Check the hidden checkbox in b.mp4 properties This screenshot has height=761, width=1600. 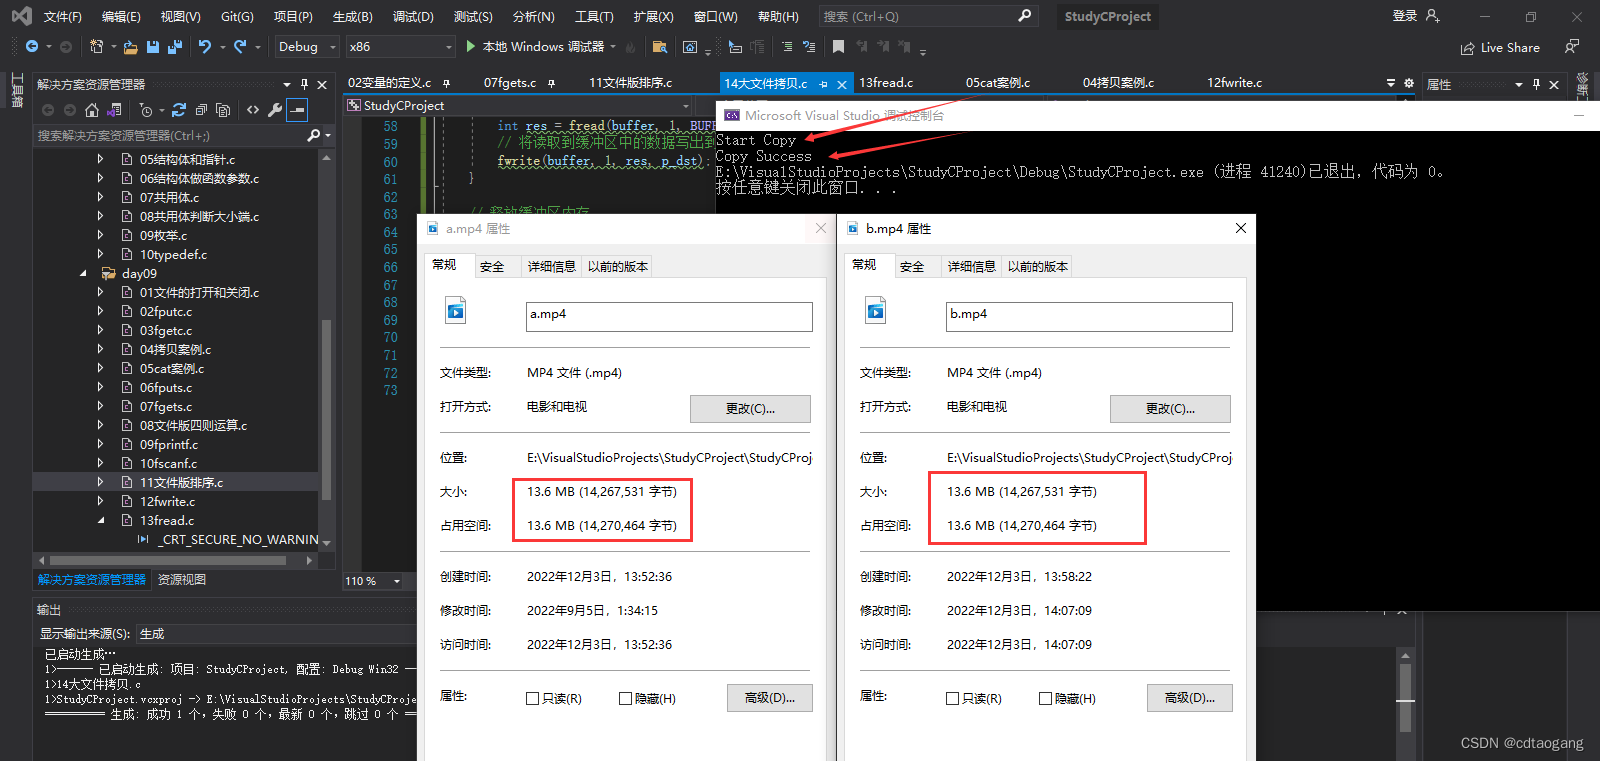point(1045,698)
